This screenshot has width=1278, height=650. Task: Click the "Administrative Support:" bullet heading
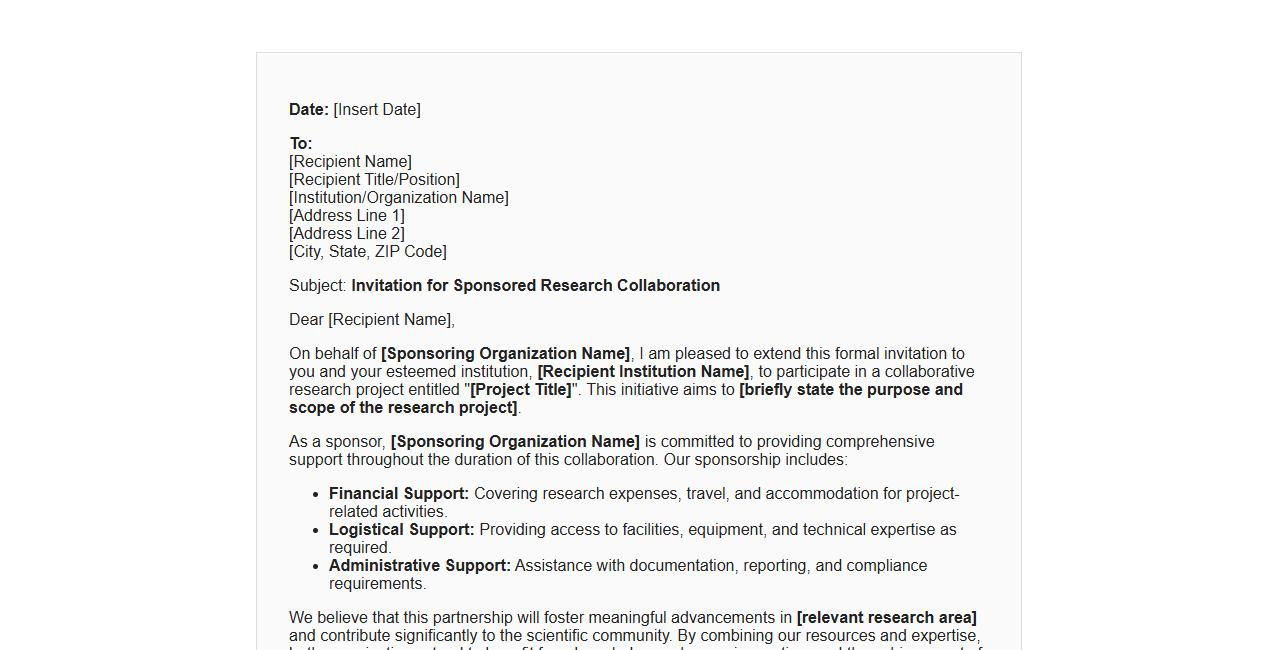[419, 566]
